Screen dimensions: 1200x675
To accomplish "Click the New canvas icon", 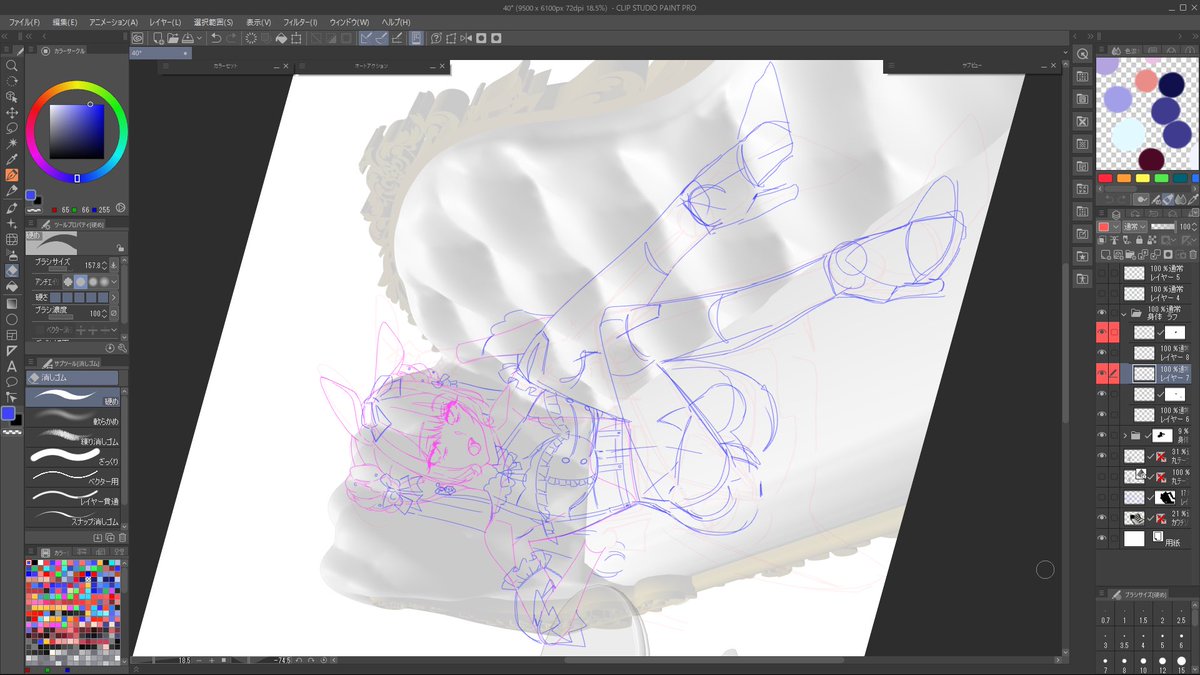I will 158,38.
